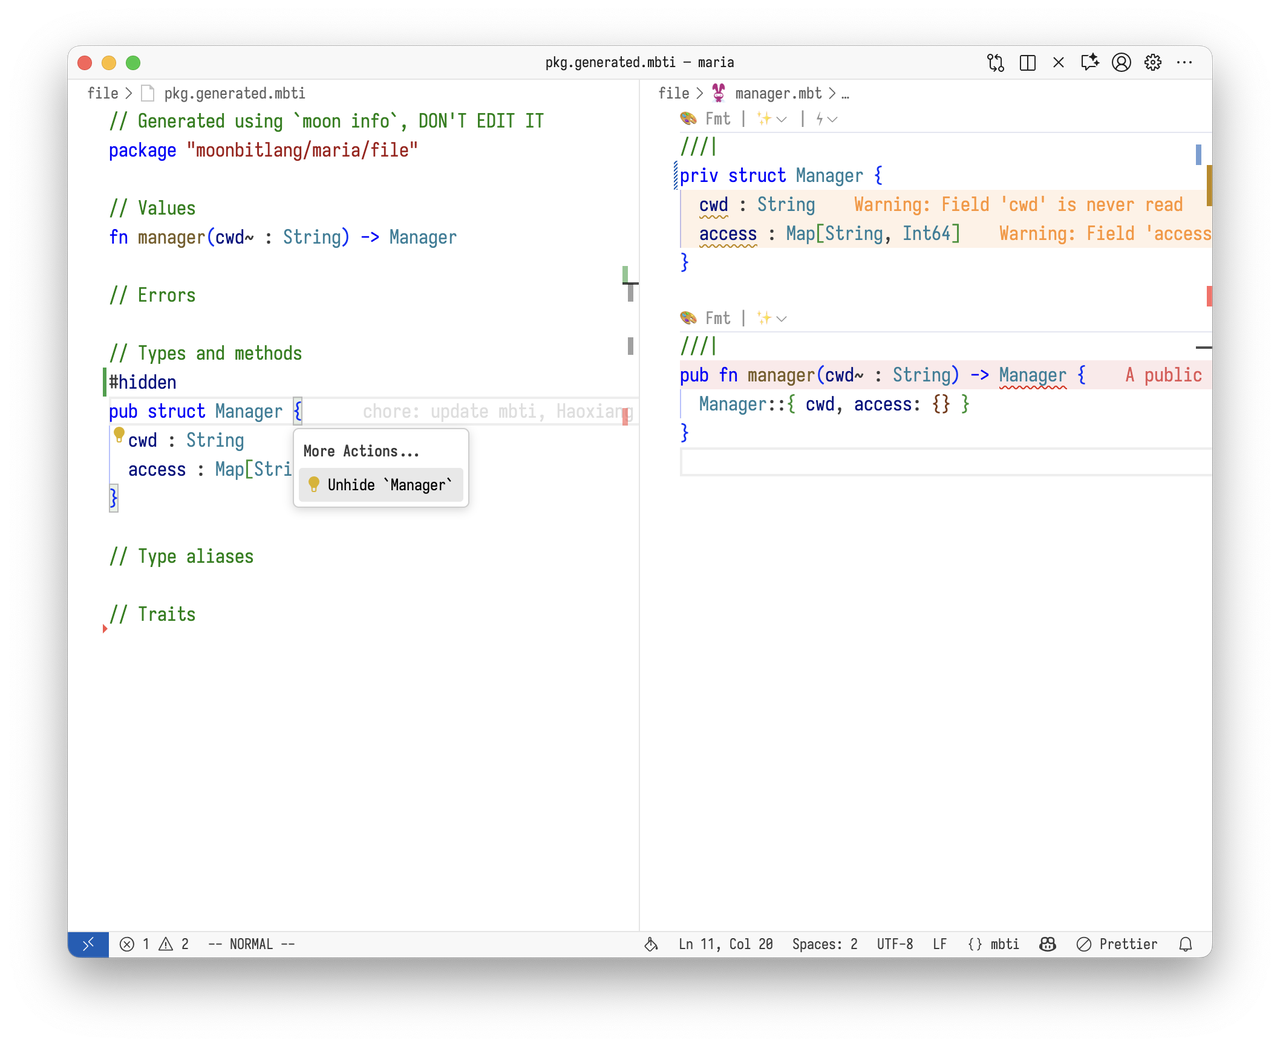The image size is (1280, 1047).
Task: Open the Manage settings gear
Action: (1153, 62)
